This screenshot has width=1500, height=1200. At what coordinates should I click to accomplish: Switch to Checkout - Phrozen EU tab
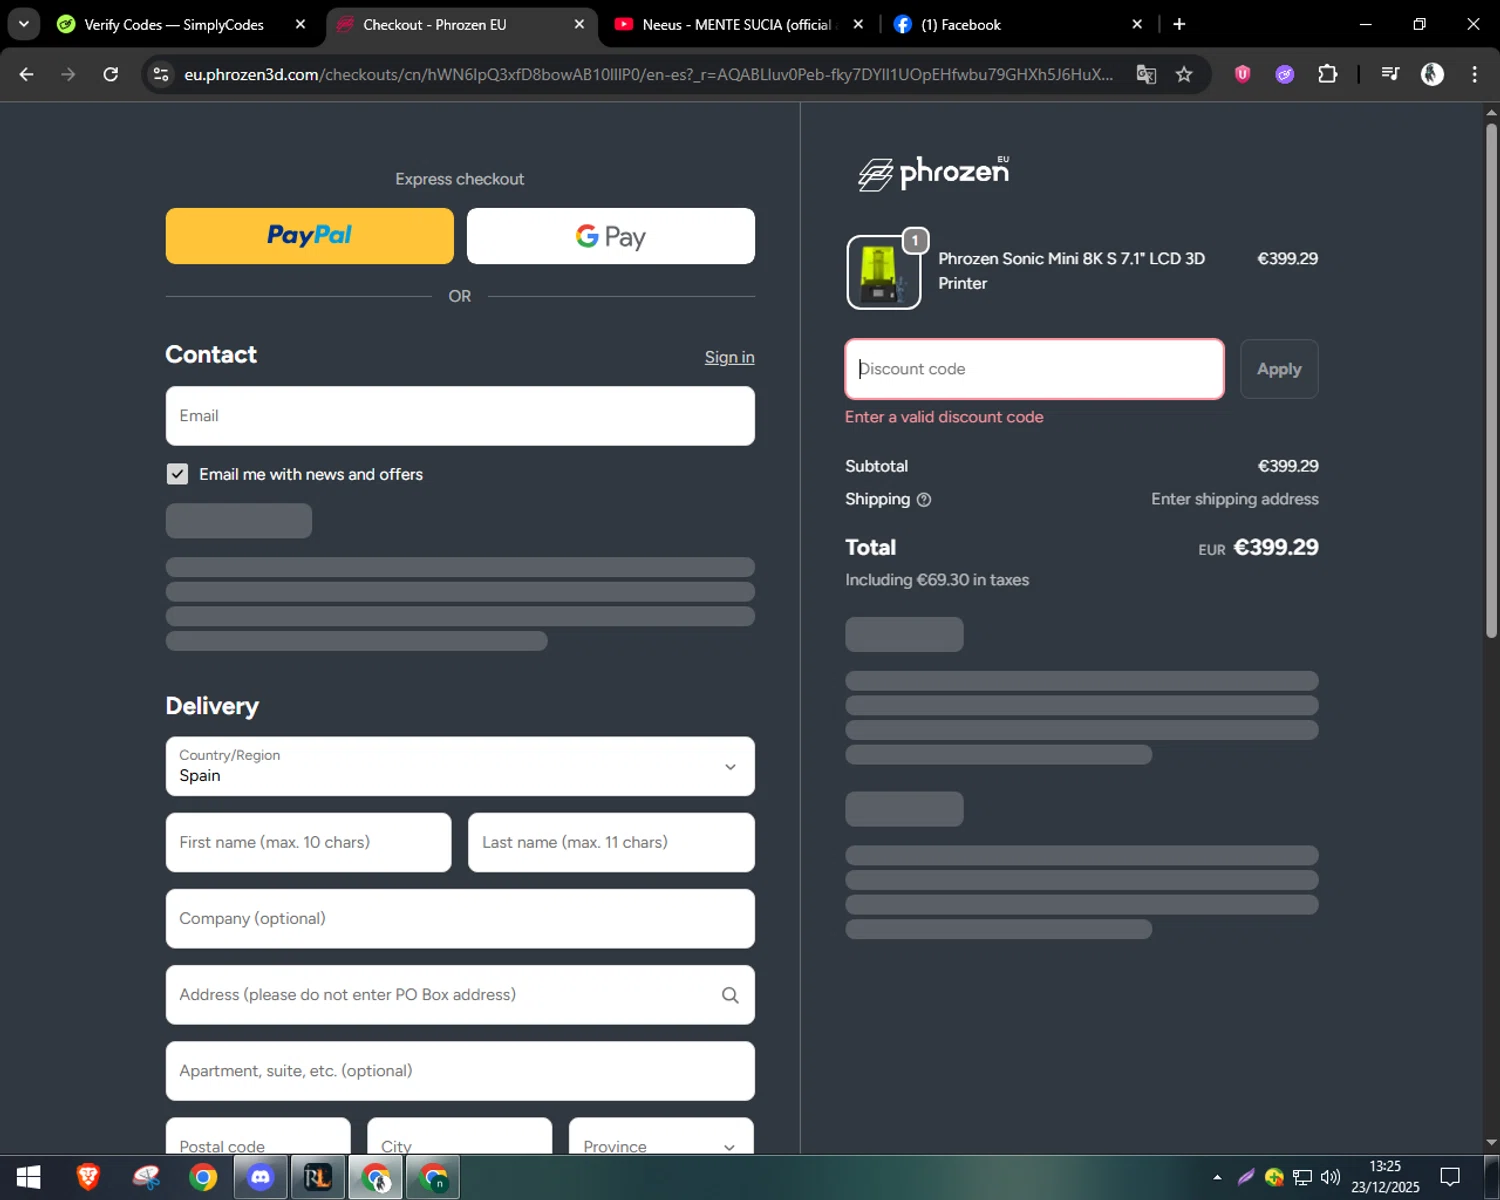(435, 24)
